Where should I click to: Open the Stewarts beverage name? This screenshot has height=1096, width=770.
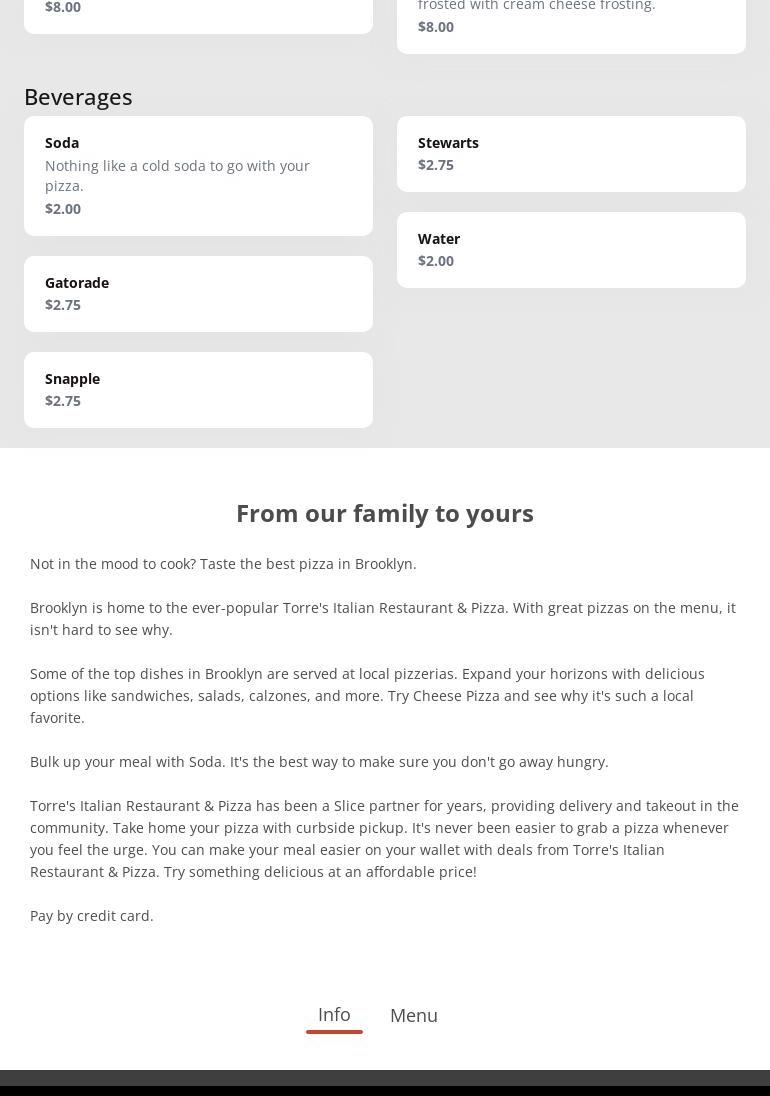coord(448,143)
